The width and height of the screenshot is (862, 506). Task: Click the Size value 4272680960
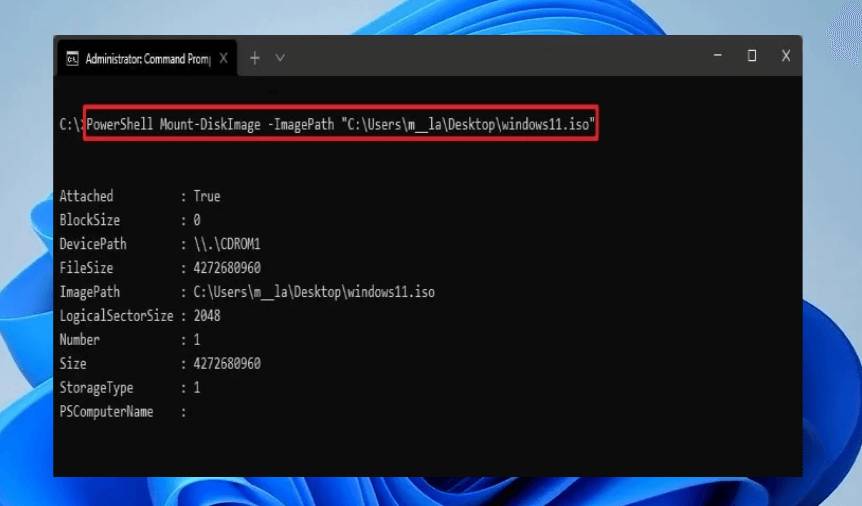(x=227, y=364)
